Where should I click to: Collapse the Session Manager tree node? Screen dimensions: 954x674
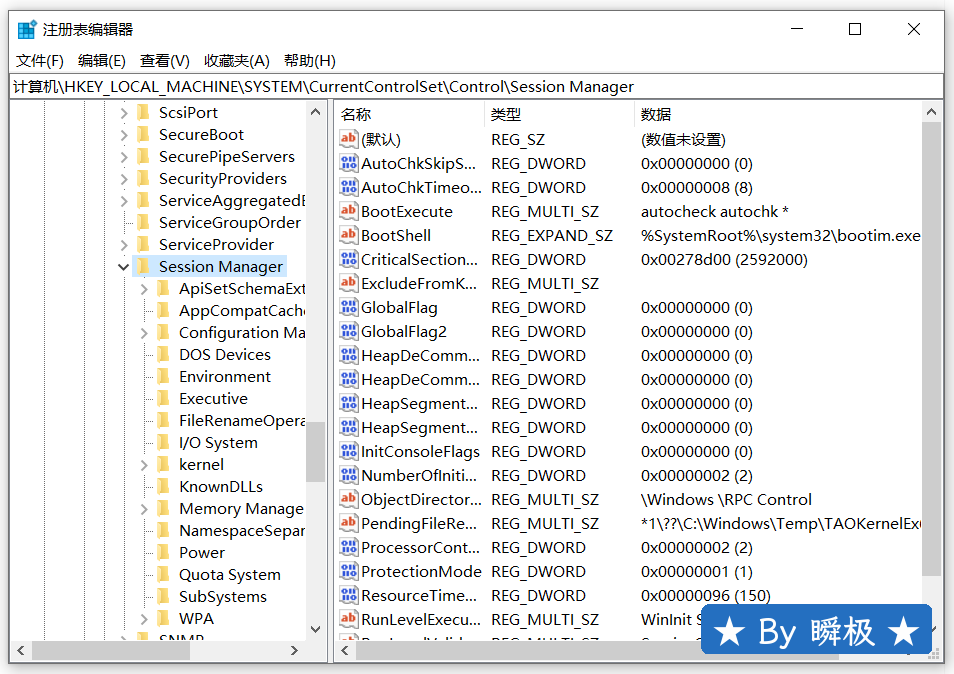[x=123, y=267]
